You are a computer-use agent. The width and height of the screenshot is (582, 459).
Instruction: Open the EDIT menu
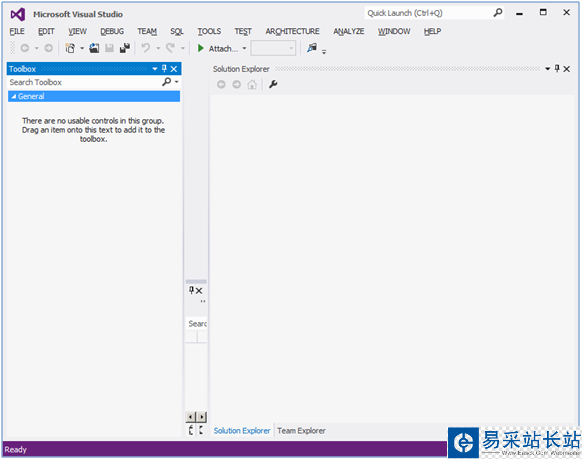[46, 32]
